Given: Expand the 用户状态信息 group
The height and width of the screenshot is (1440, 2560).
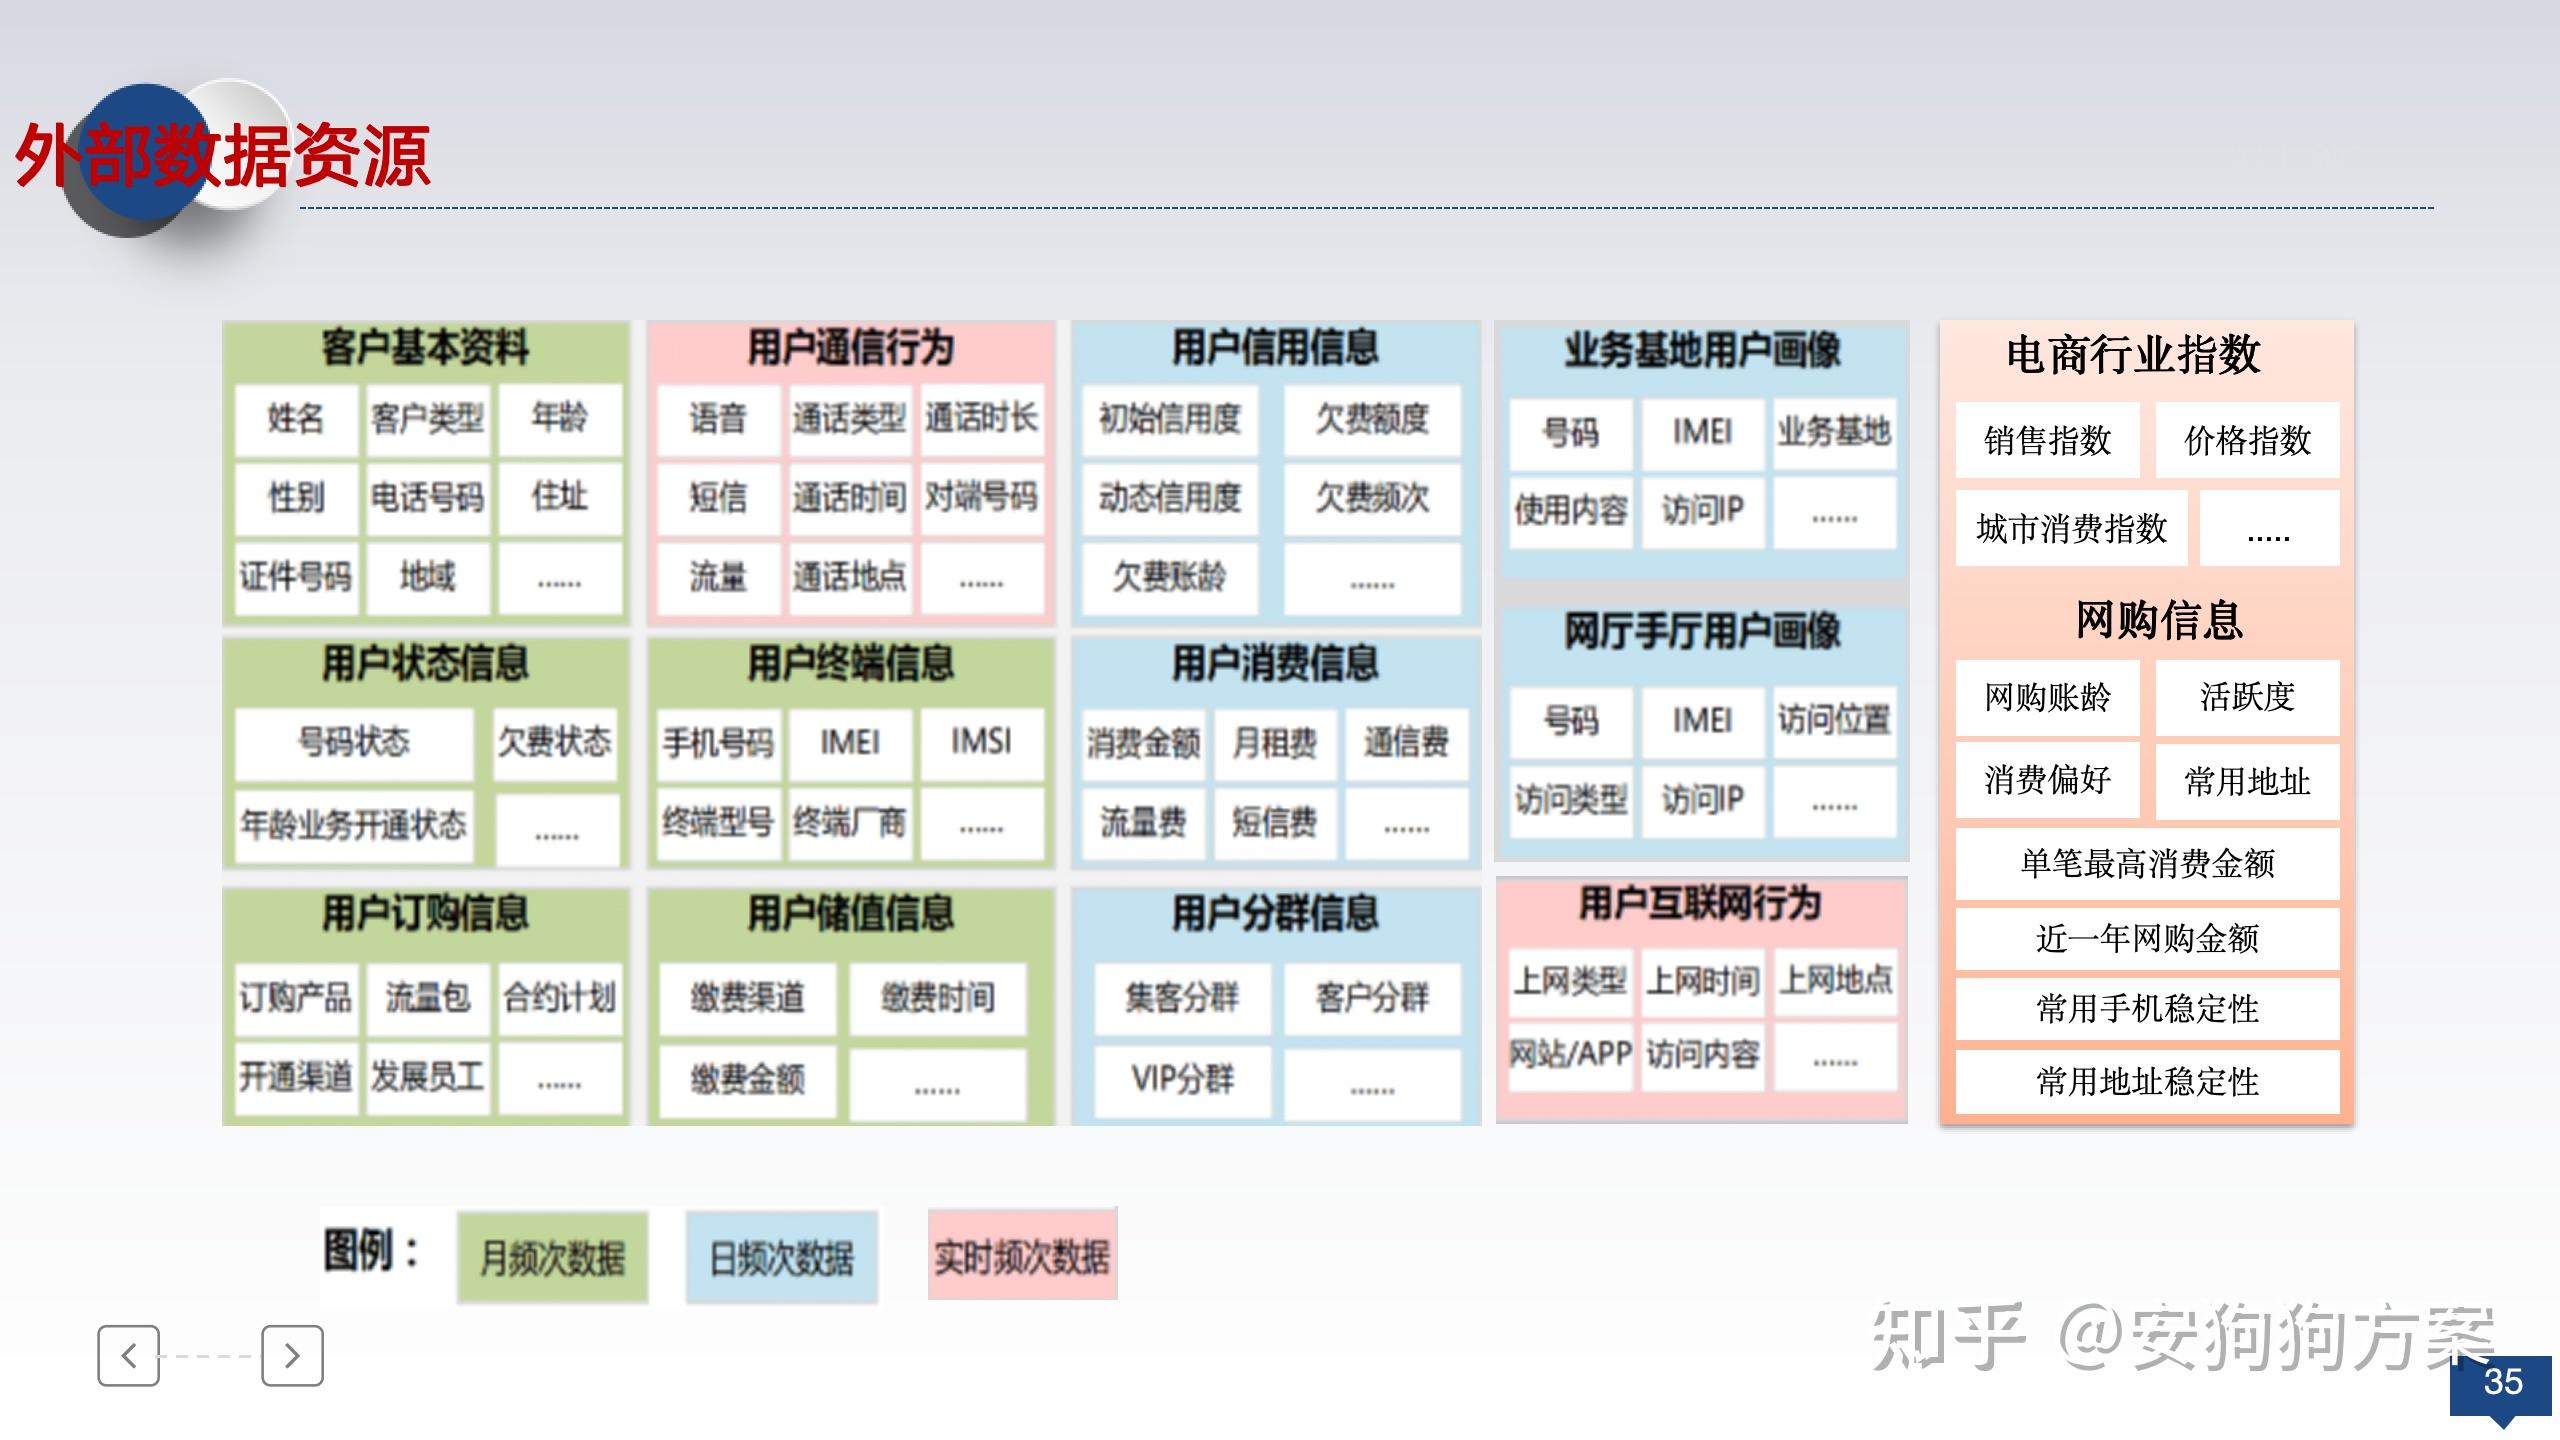Looking at the screenshot, I should tap(424, 665).
